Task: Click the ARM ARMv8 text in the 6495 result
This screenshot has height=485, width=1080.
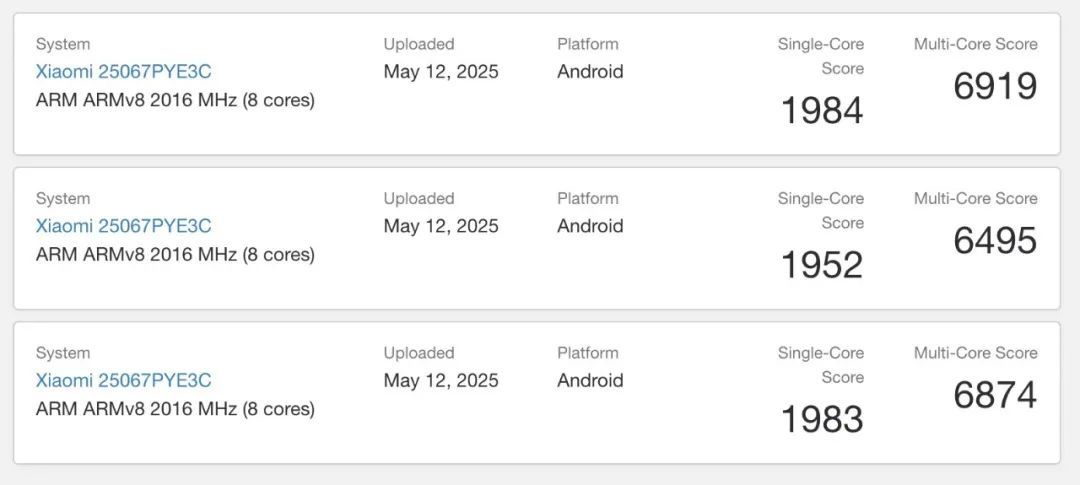Action: tap(175, 255)
